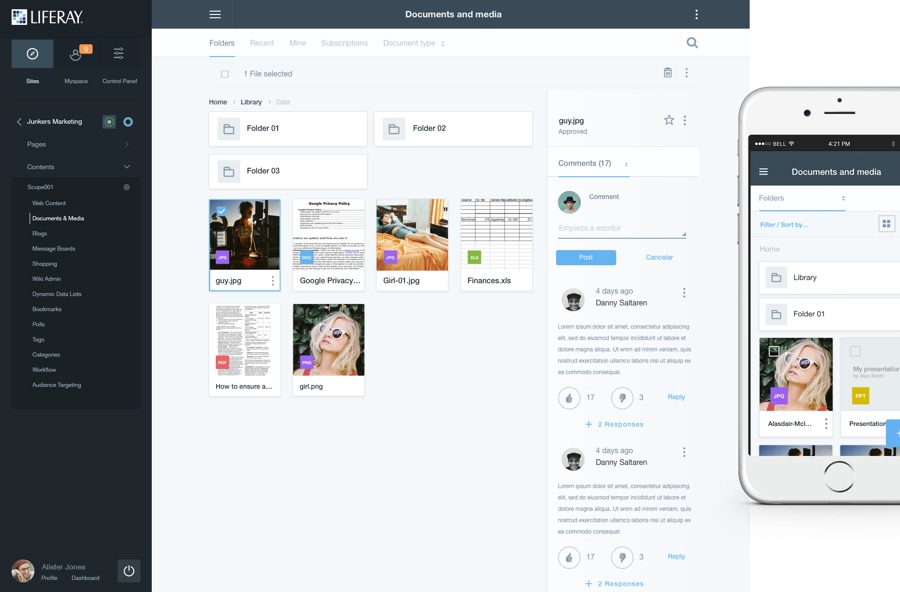Open Scope001 settings gear

pyautogui.click(x=126, y=187)
